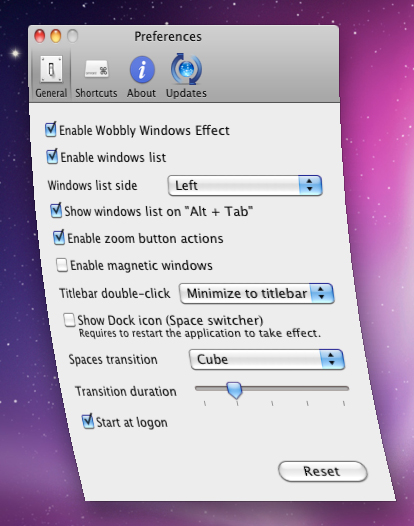Screen dimensions: 414x526
Task: Open the Updates globe icon
Action: tap(187, 69)
